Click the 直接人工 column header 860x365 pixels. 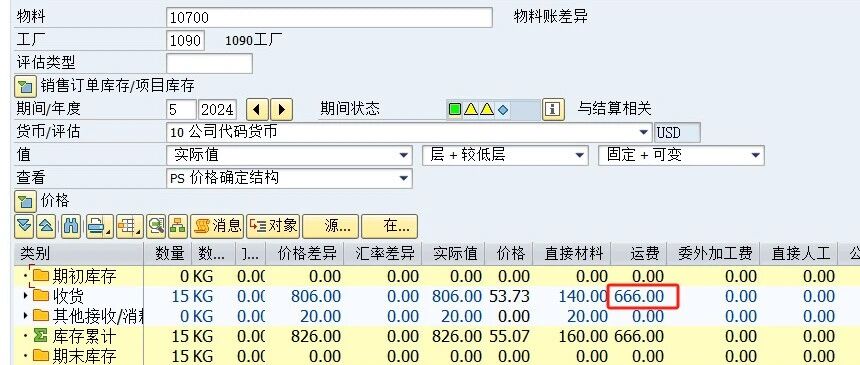pyautogui.click(x=799, y=254)
